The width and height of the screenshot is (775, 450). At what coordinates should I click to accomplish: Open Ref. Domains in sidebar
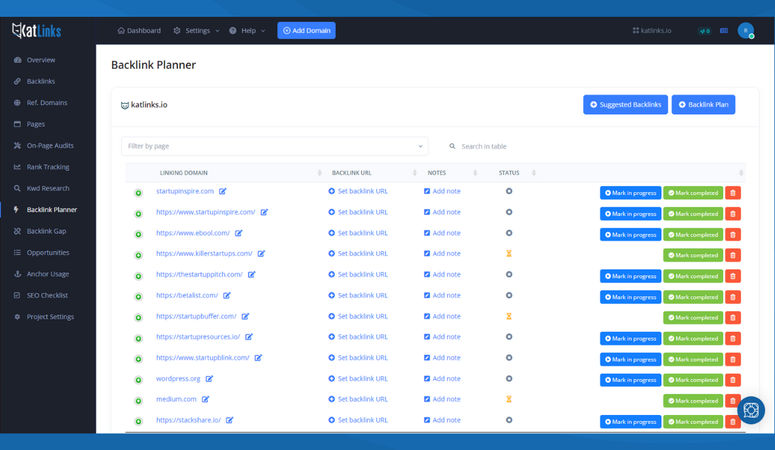(47, 103)
